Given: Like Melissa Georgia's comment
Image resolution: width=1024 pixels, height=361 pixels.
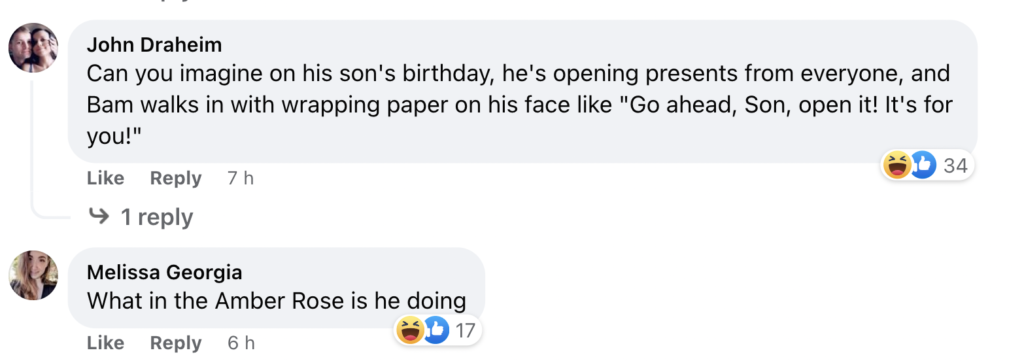Looking at the screenshot, I should tap(105, 343).
